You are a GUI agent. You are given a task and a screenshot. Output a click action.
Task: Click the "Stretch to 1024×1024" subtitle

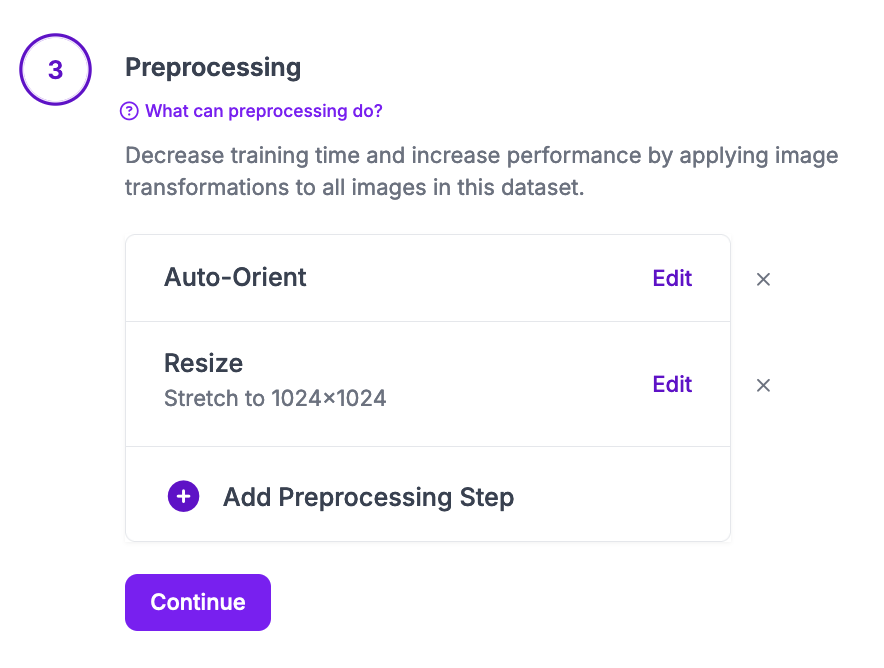275,398
